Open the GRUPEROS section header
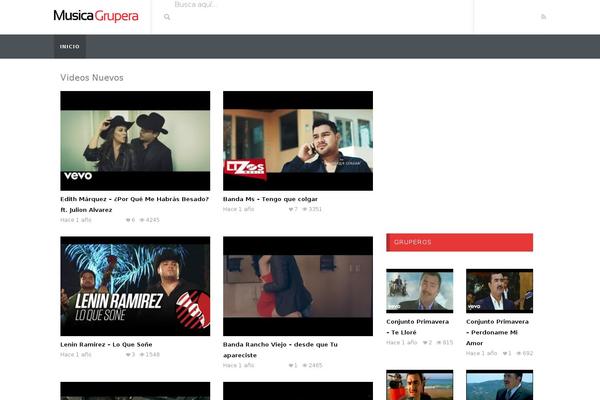Viewport: 600px width, 400px height. (459, 242)
